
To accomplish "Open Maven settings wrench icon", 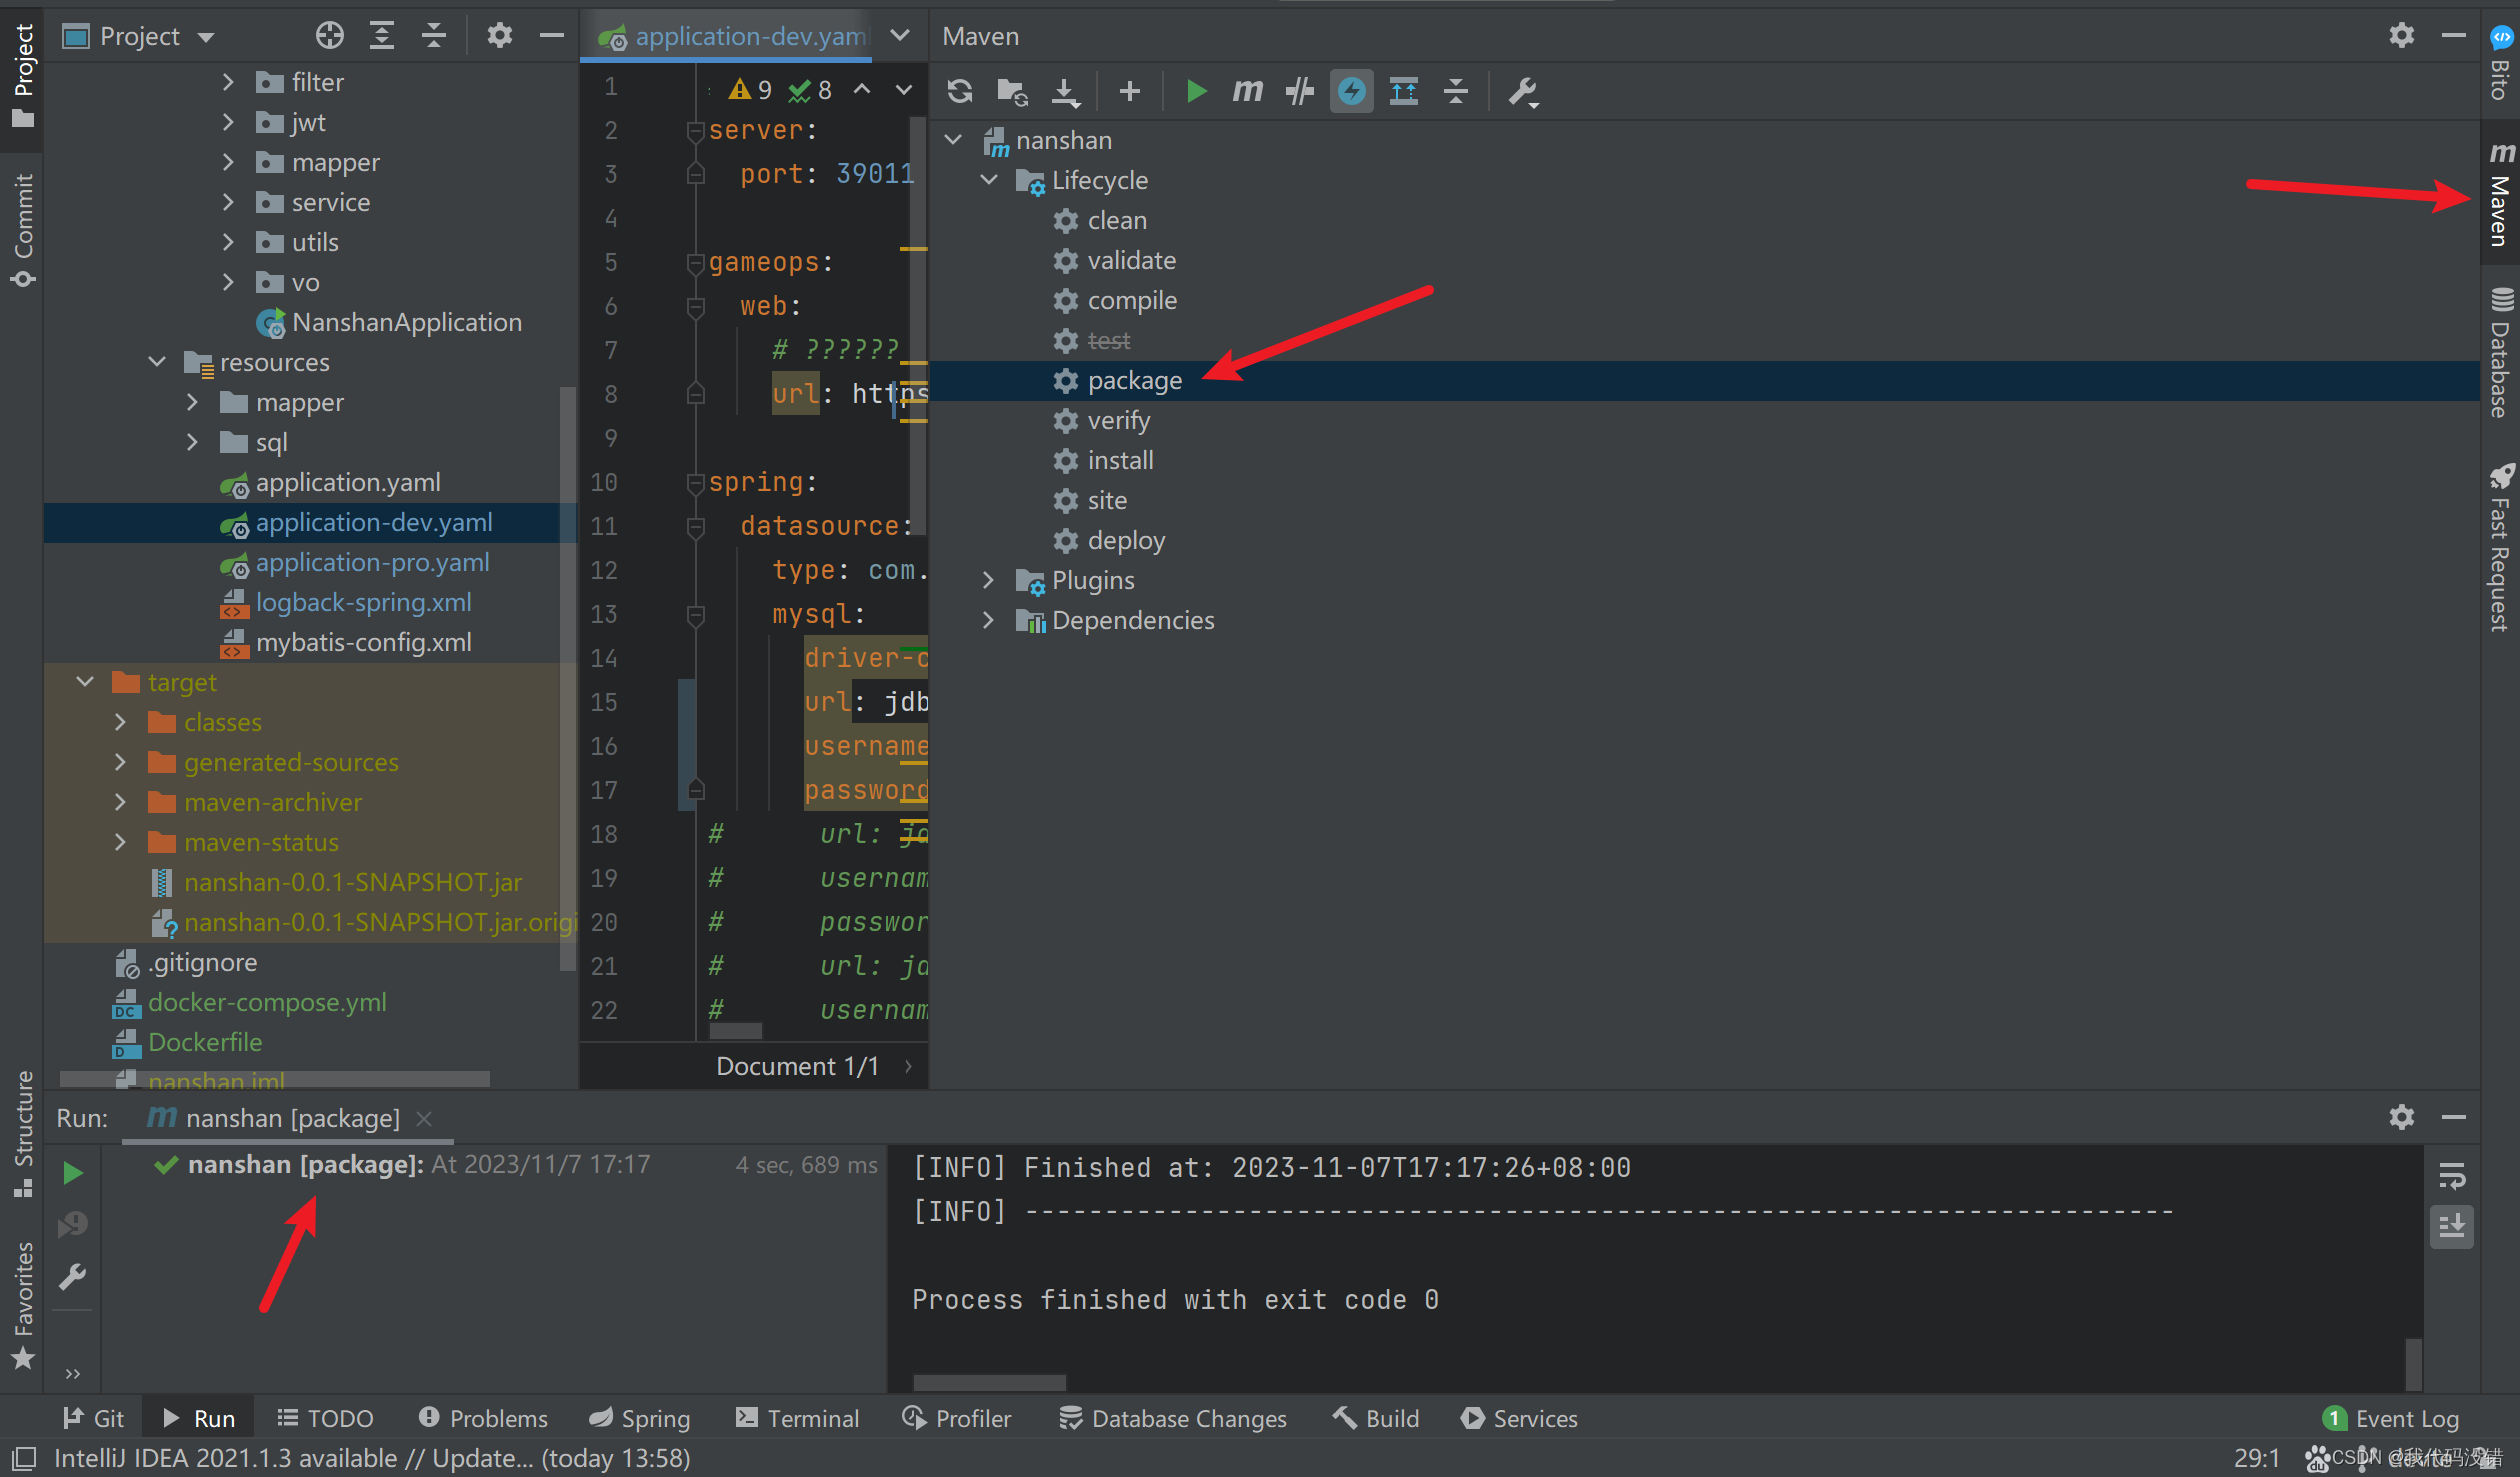I will pos(1523,91).
